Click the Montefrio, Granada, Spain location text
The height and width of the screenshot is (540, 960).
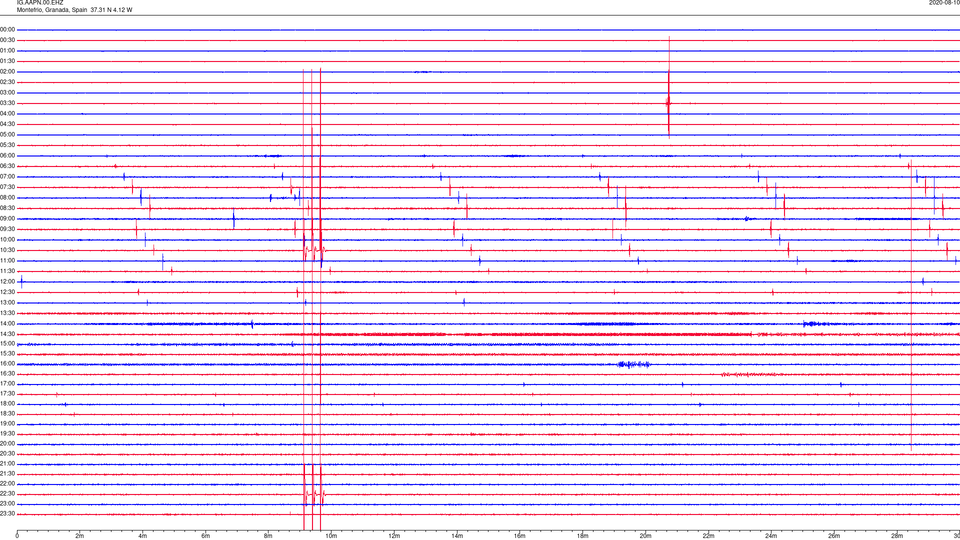pyautogui.click(x=52, y=10)
